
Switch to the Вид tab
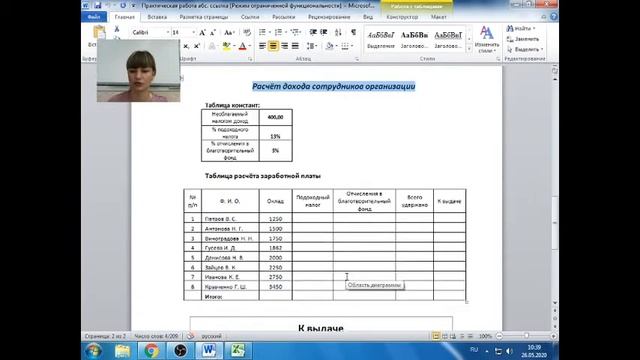tap(368, 17)
